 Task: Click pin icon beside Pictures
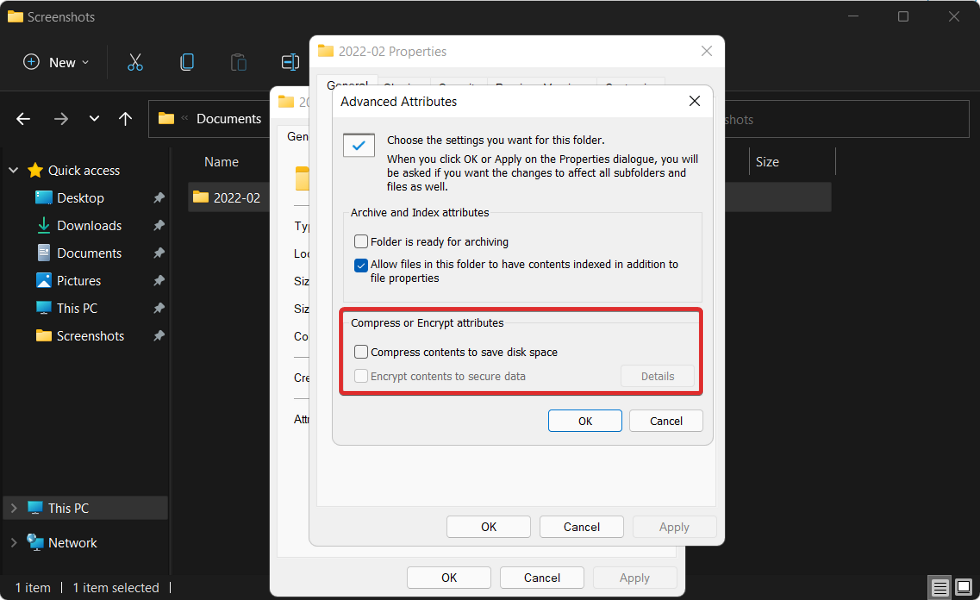pos(159,281)
